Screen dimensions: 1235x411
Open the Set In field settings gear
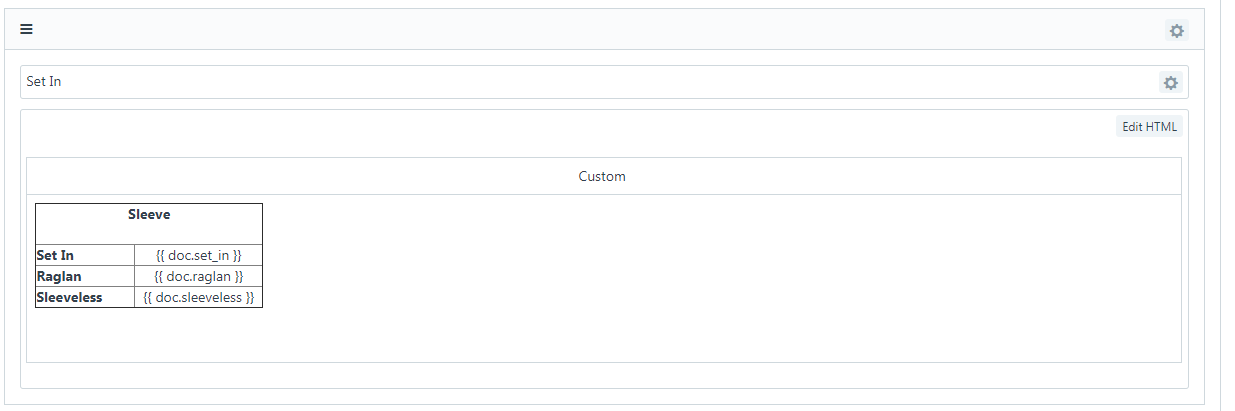(x=1171, y=82)
